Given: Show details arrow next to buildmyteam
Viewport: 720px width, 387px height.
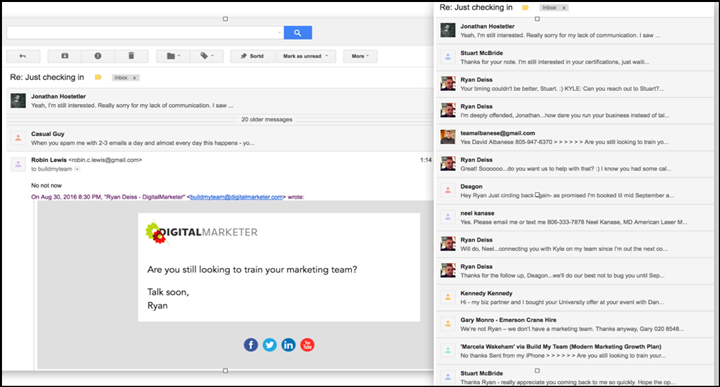Looking at the screenshot, I should pyautogui.click(x=77, y=169).
